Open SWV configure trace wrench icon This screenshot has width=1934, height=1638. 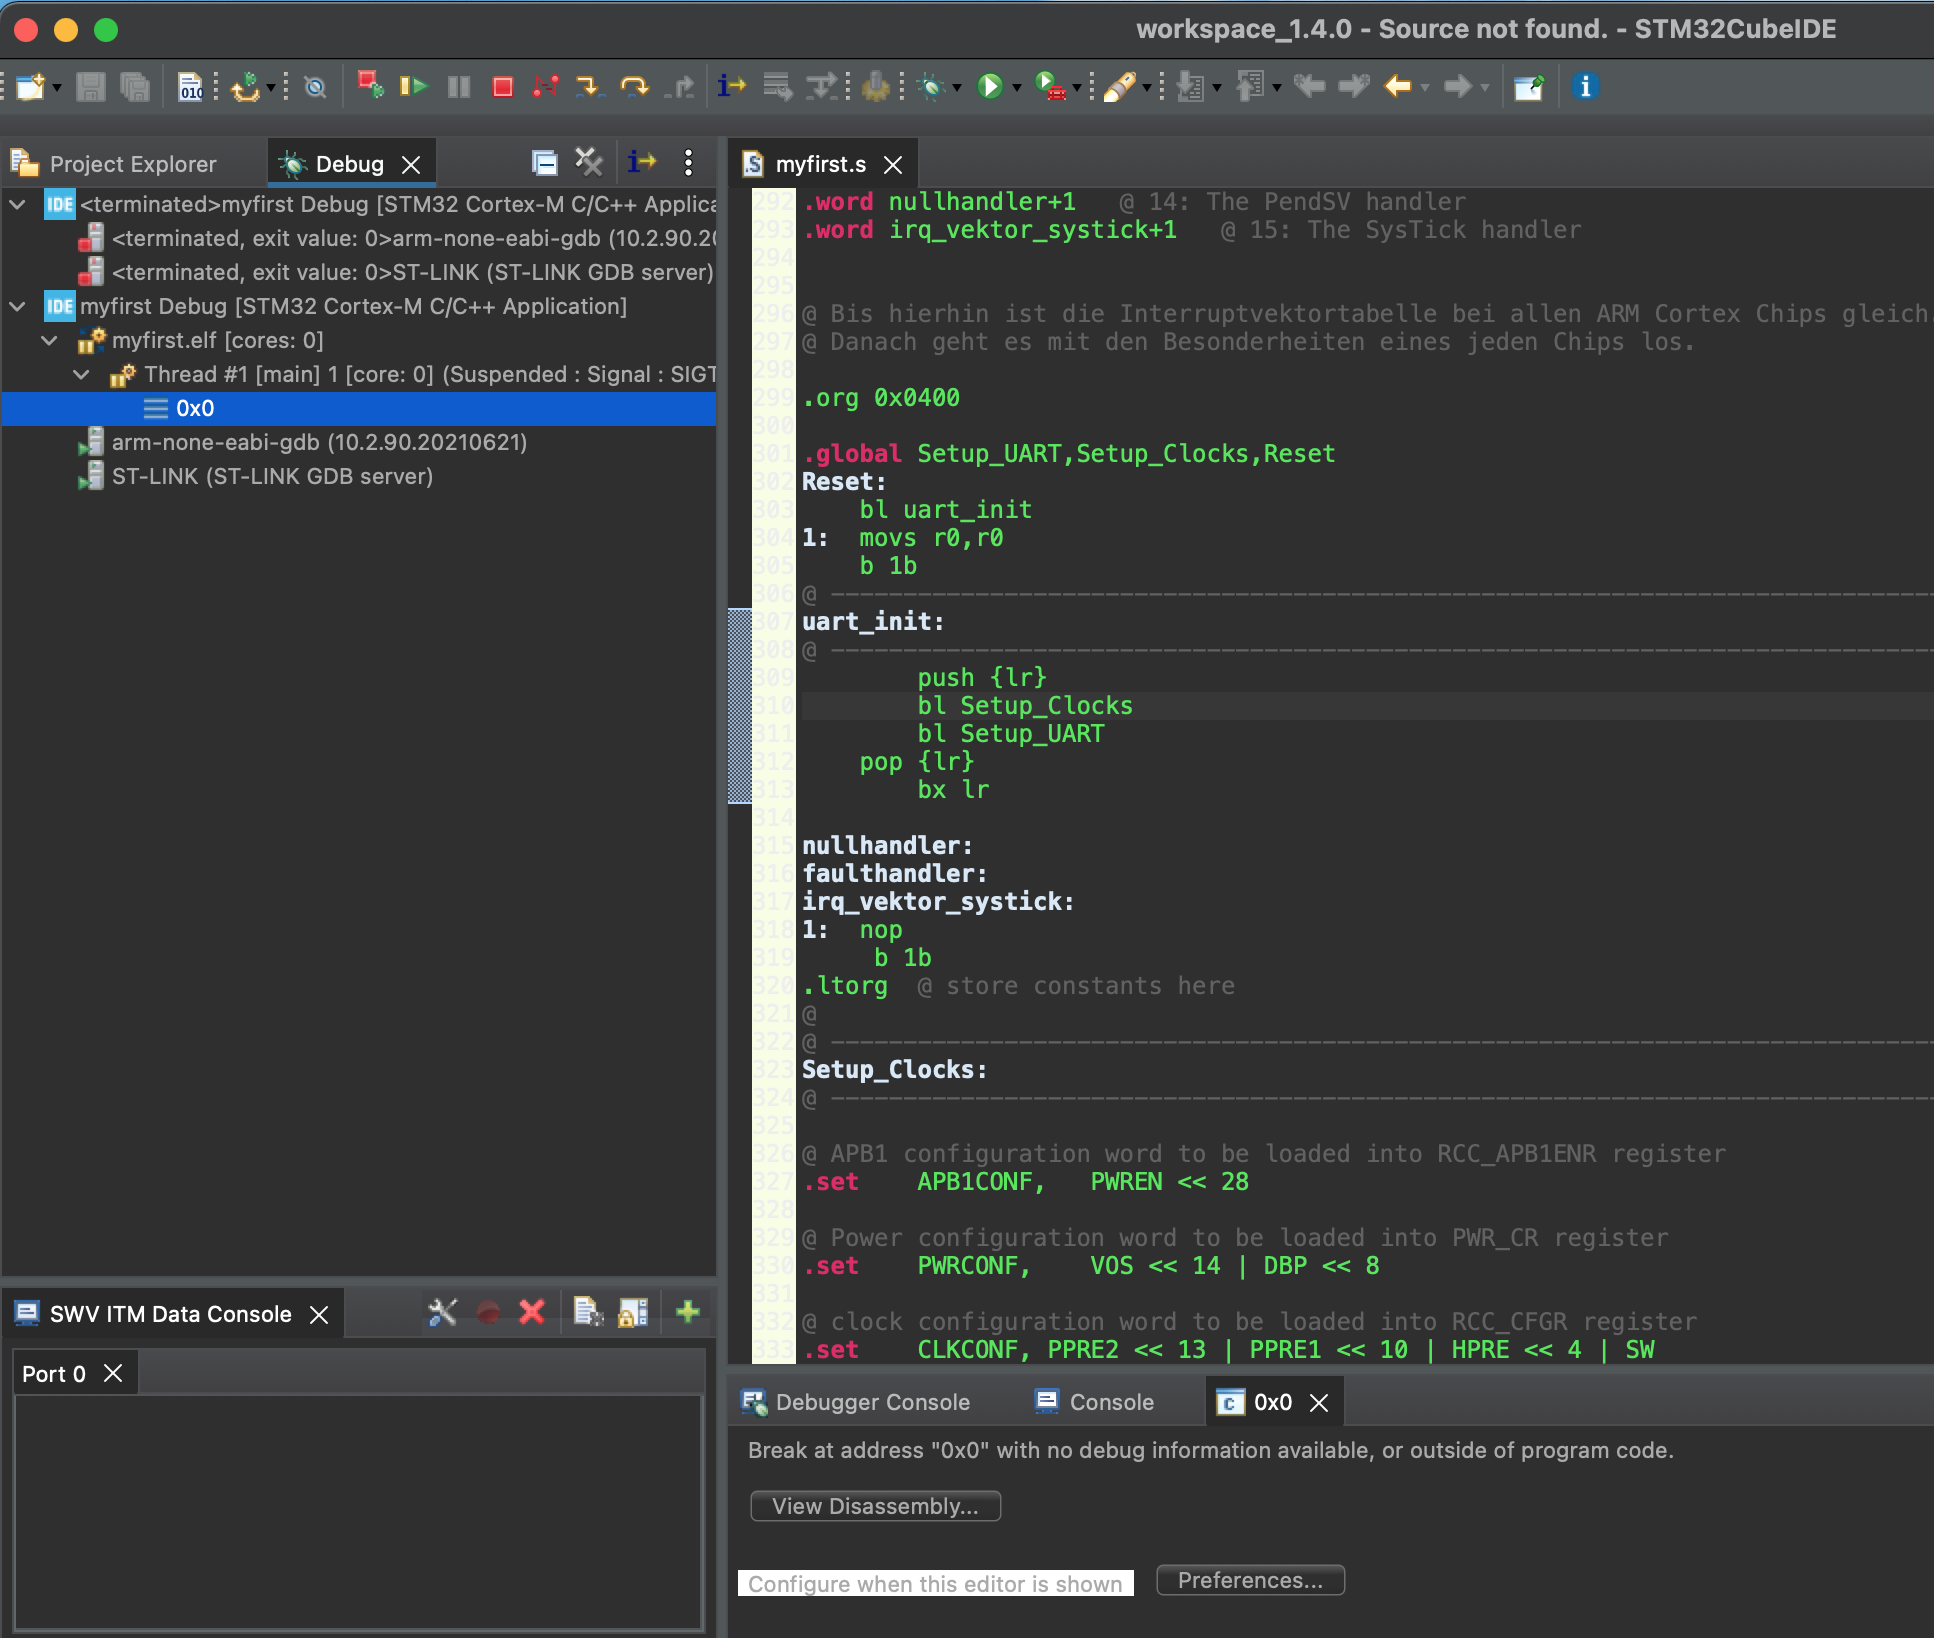[x=442, y=1312]
